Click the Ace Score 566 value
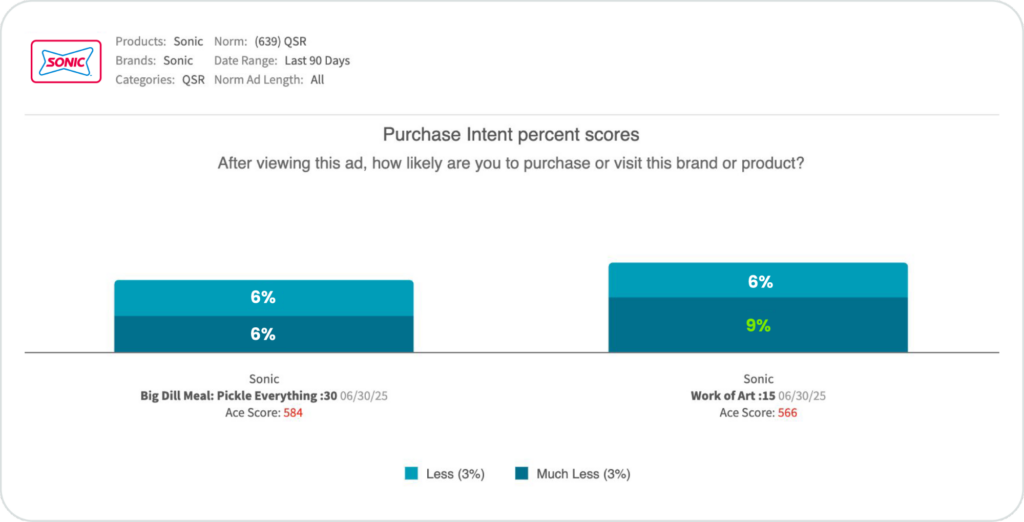 coord(788,413)
